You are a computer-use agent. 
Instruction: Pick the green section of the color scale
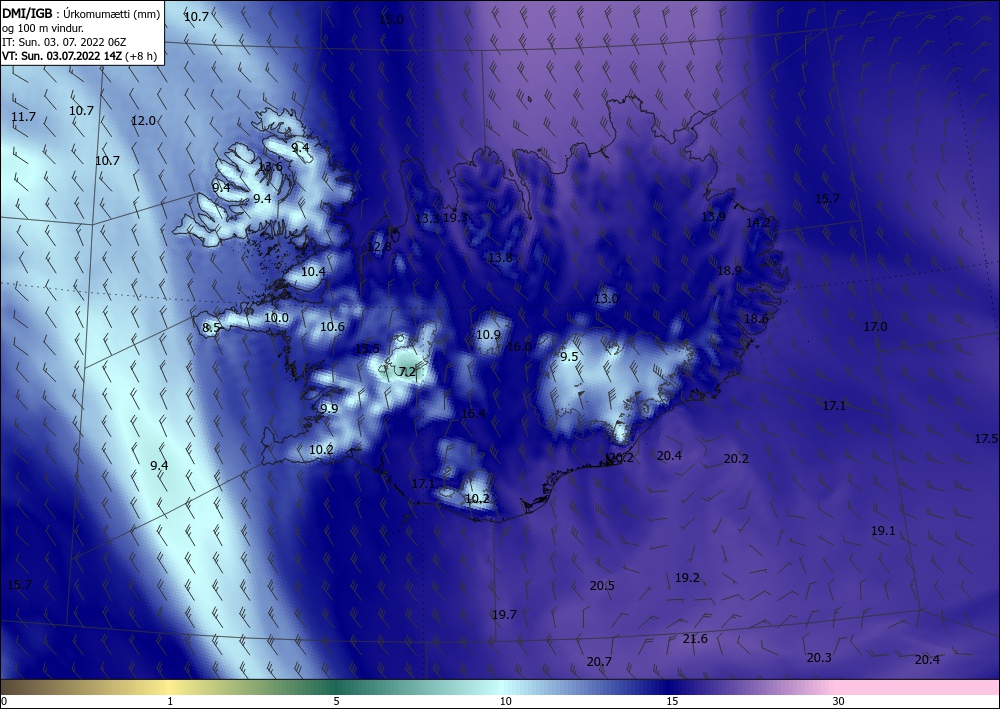tap(338, 687)
